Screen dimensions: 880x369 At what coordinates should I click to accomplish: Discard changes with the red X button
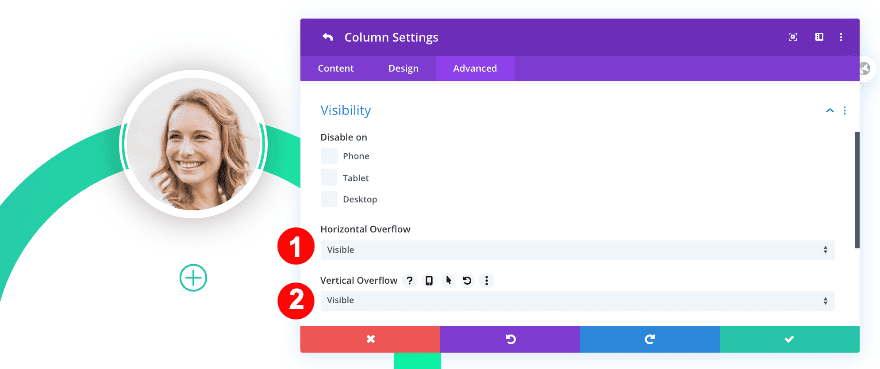click(370, 339)
